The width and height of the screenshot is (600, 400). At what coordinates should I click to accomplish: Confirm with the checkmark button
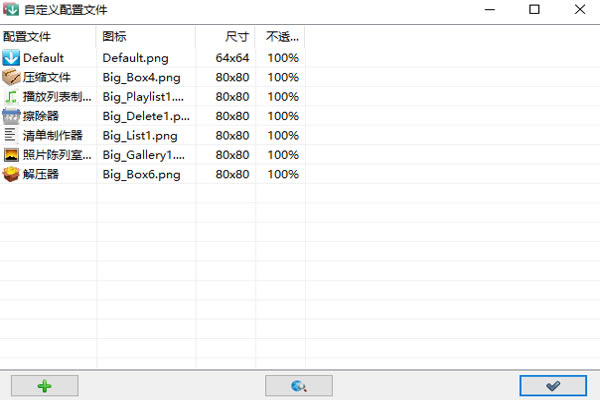point(553,385)
